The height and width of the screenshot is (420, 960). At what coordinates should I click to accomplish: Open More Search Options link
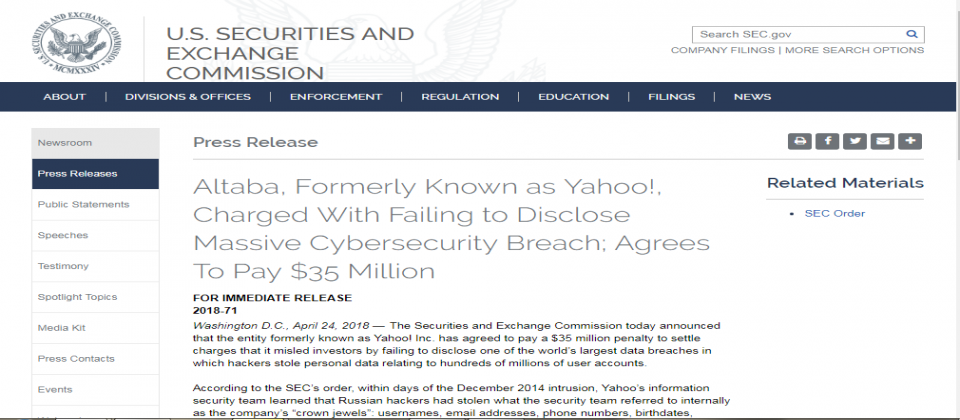[x=854, y=50]
